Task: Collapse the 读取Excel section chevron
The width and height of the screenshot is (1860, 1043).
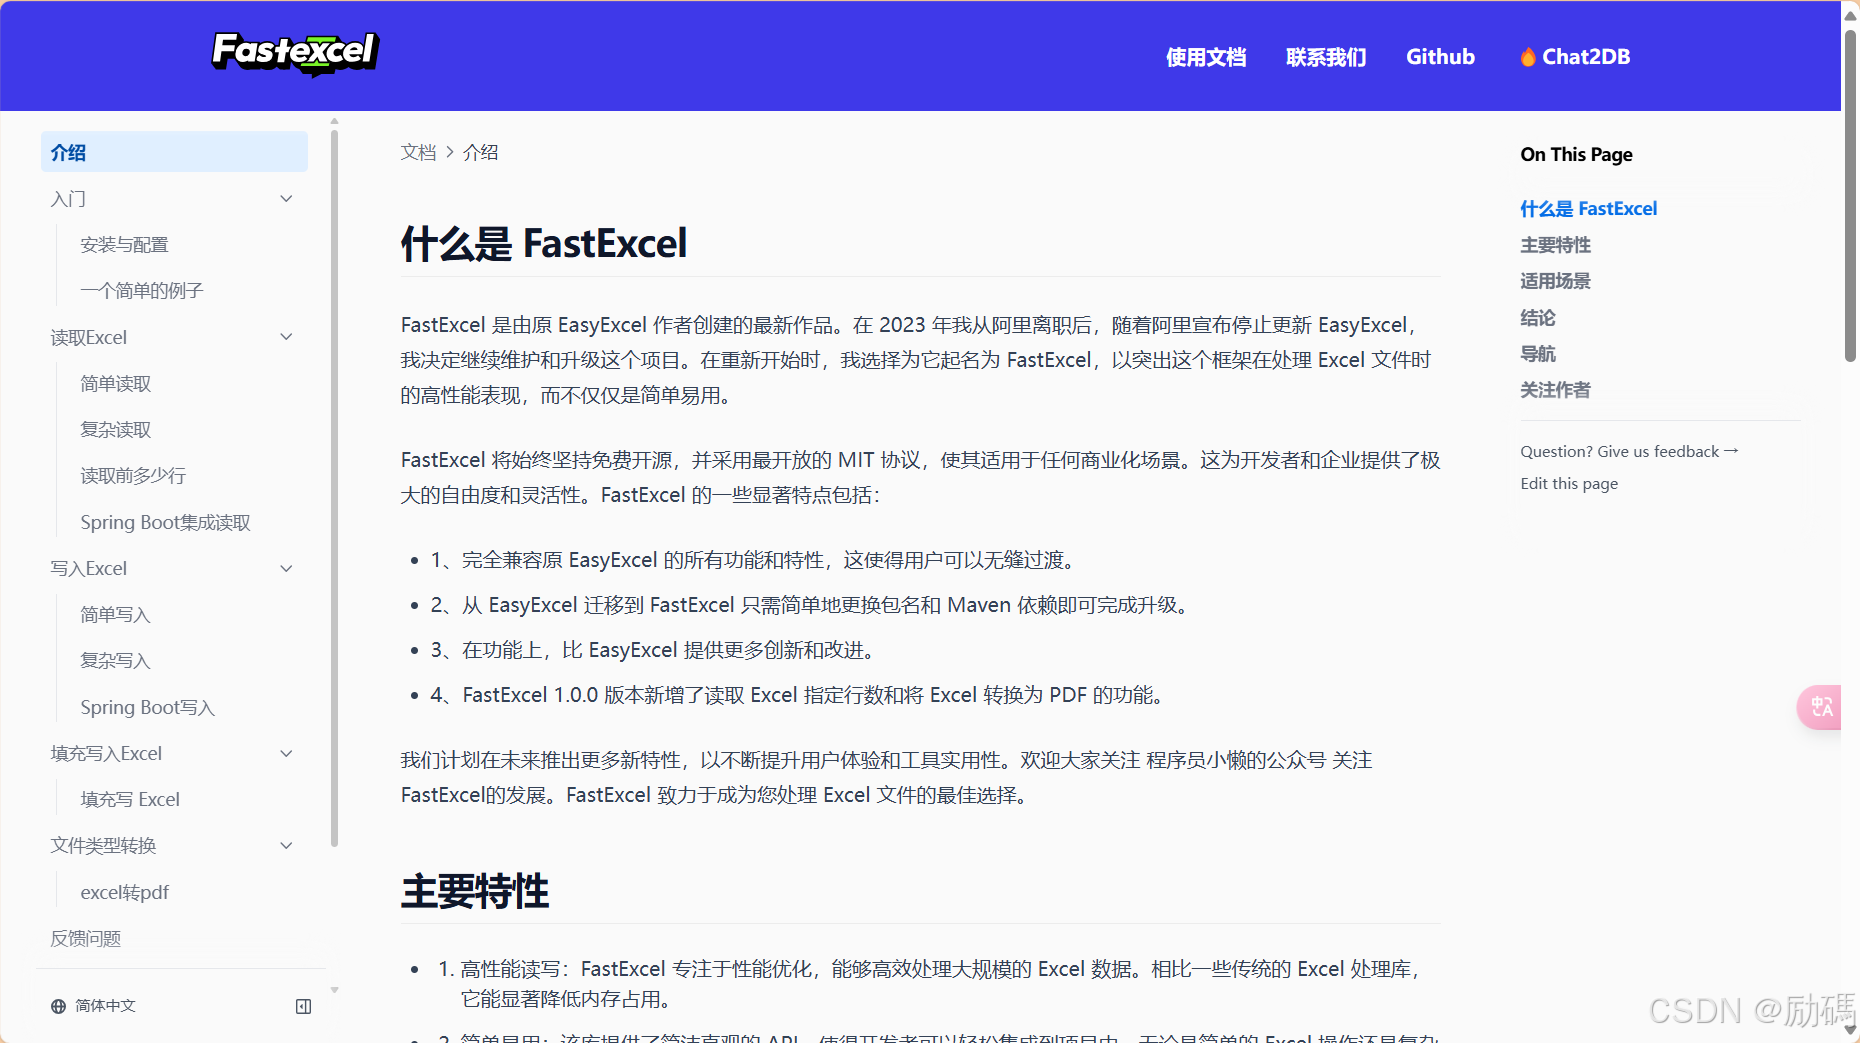Action: coord(286,337)
